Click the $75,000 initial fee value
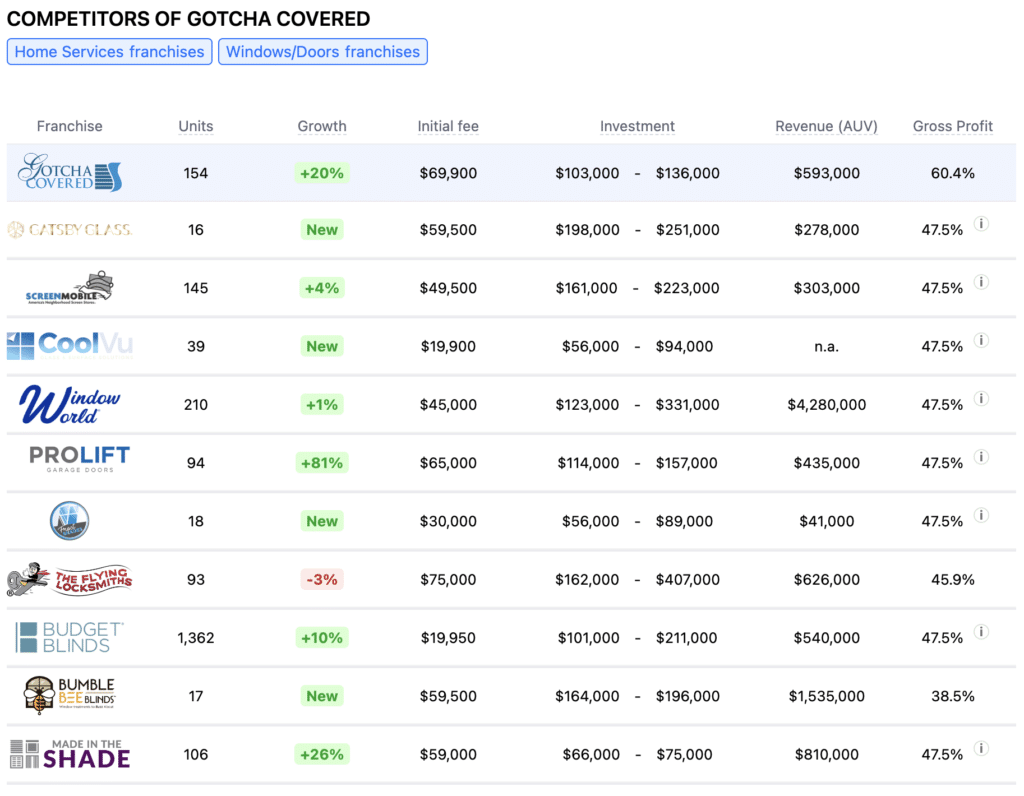The image size is (1024, 796). point(448,579)
